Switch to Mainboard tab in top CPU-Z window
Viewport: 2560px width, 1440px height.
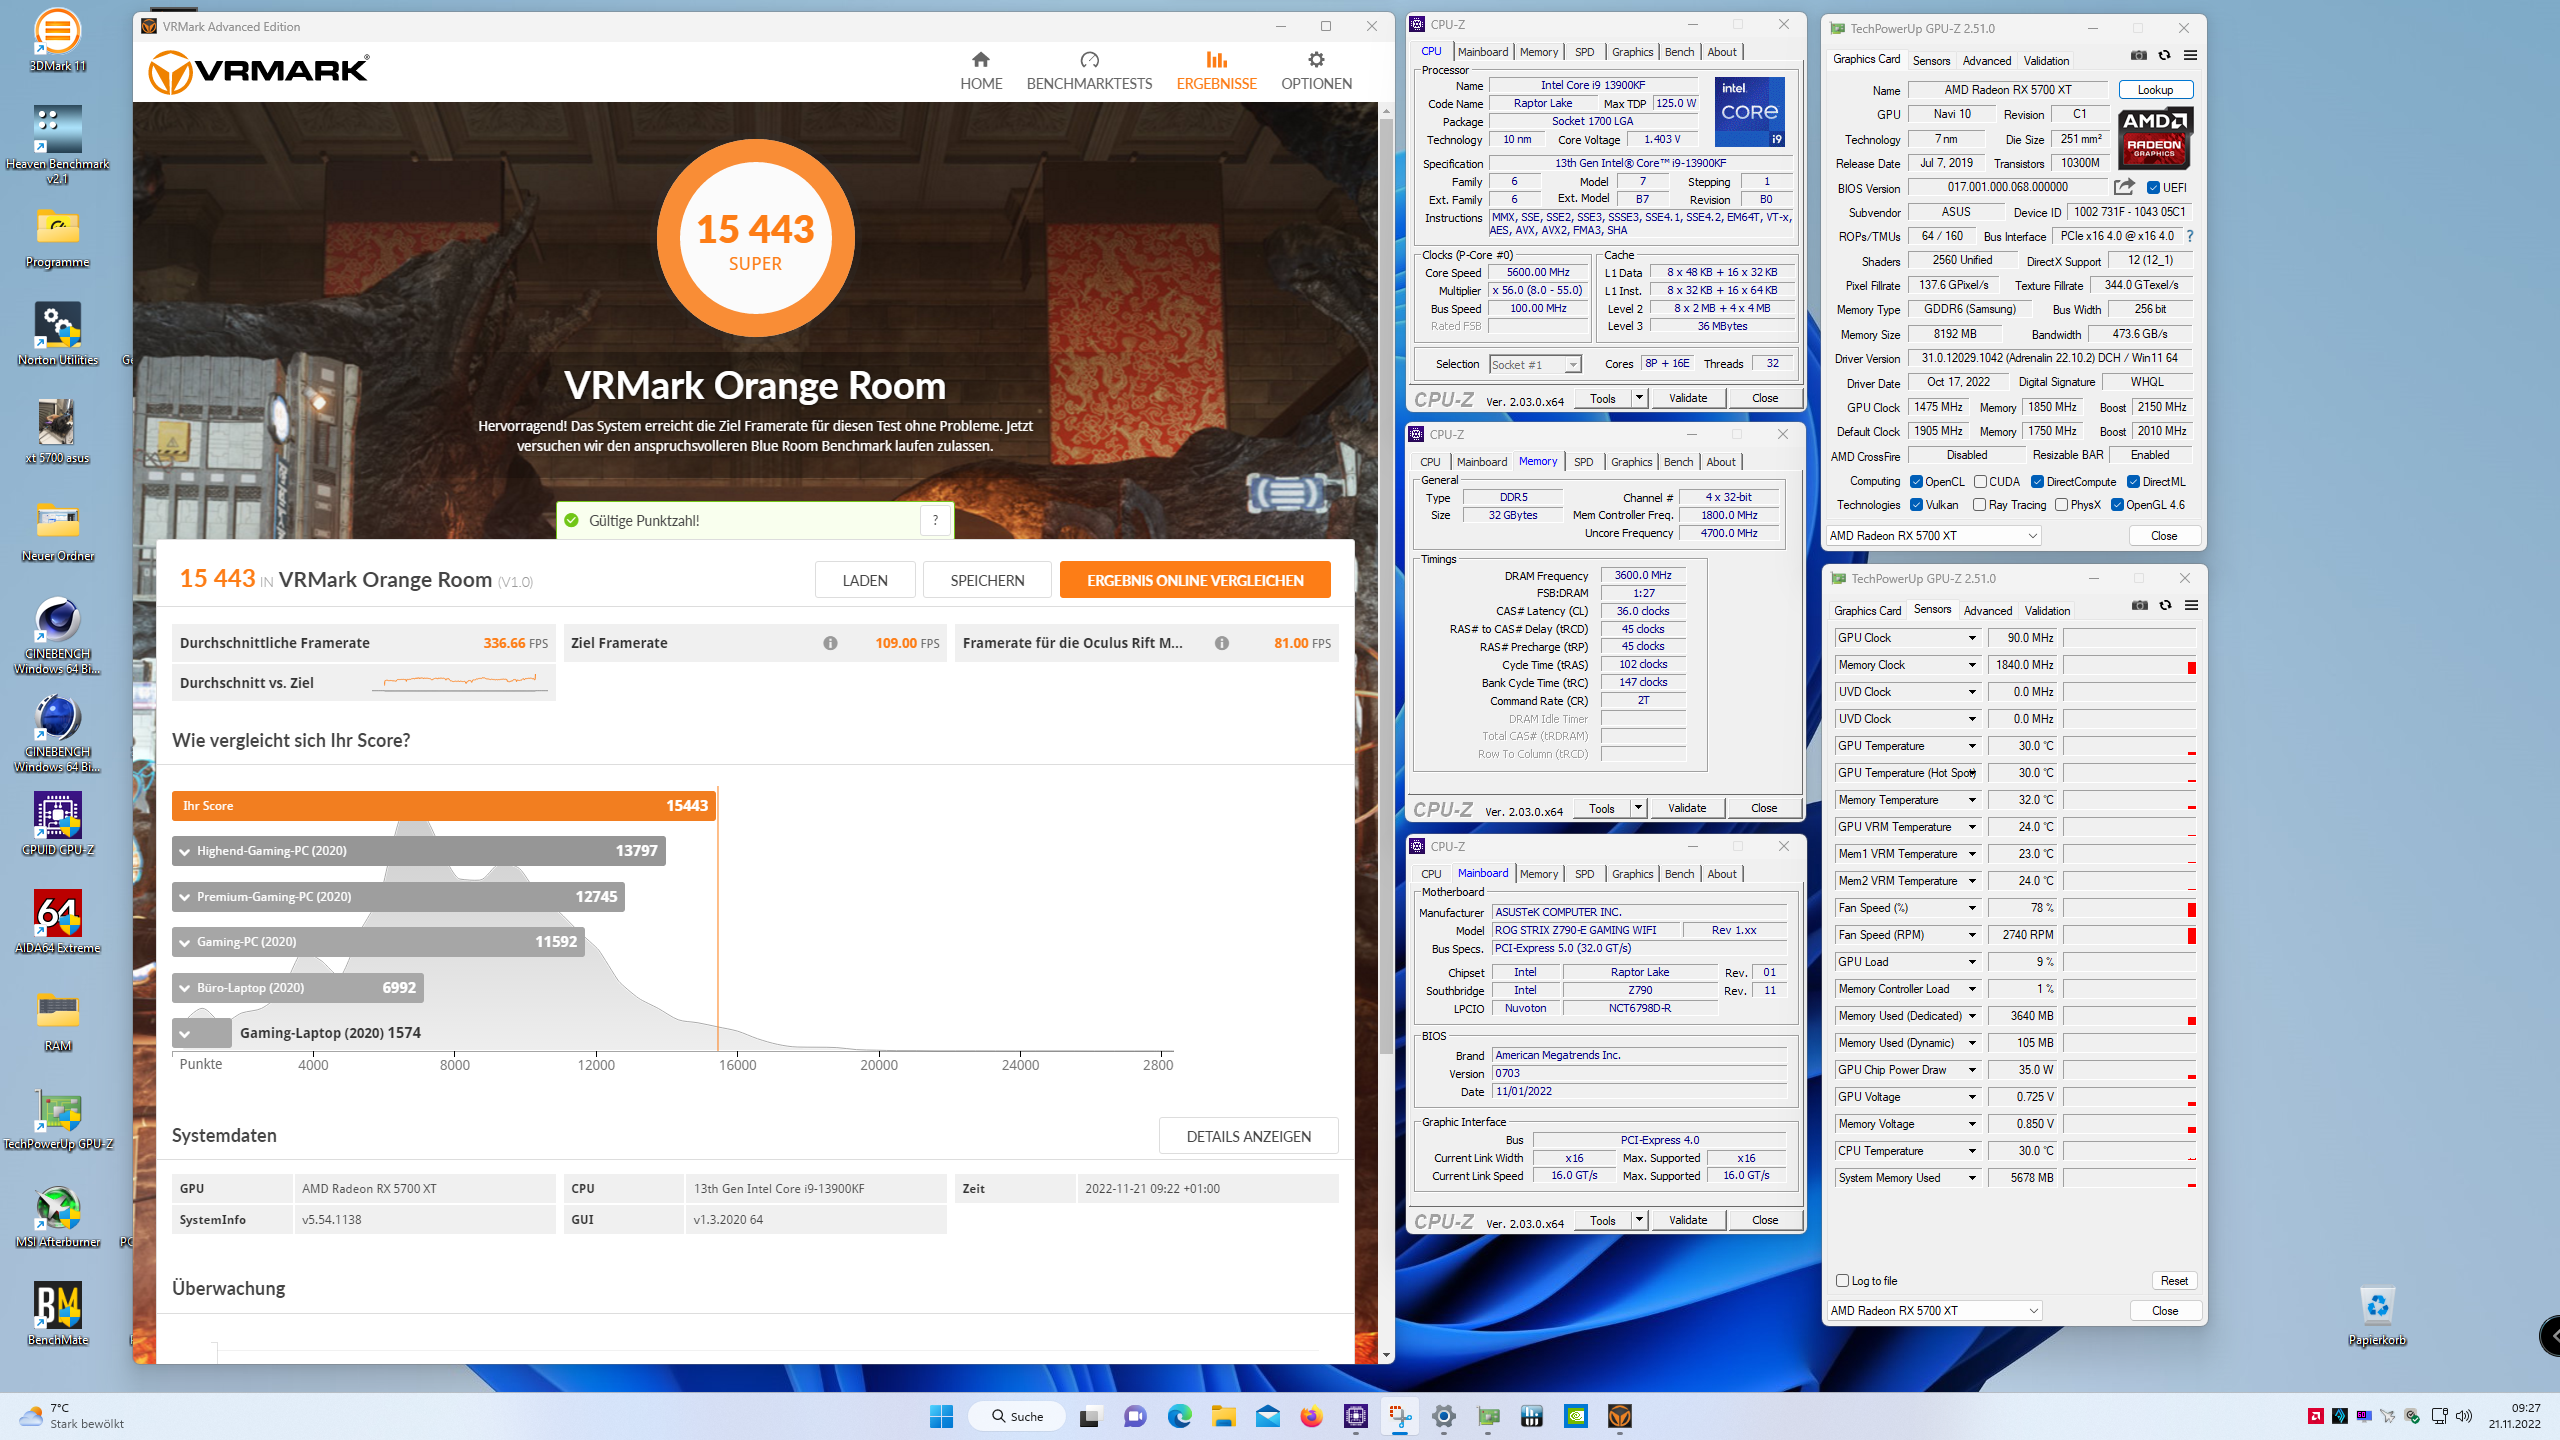(1482, 52)
